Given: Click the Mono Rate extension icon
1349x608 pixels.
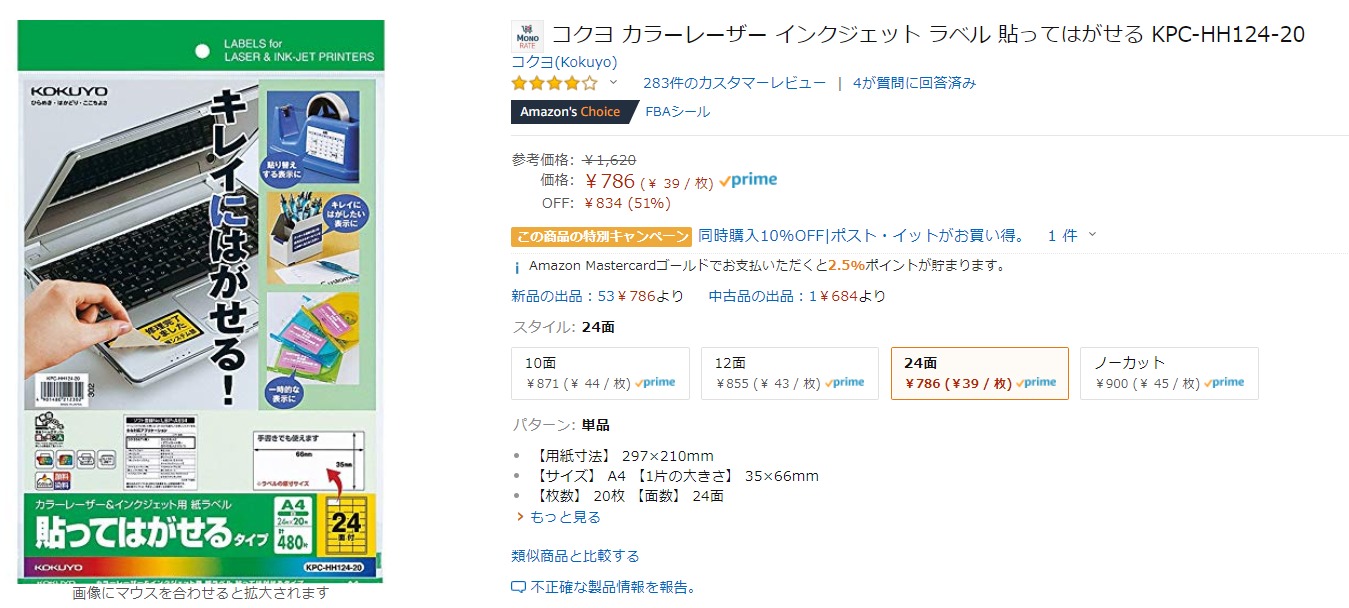Looking at the screenshot, I should pos(527,36).
